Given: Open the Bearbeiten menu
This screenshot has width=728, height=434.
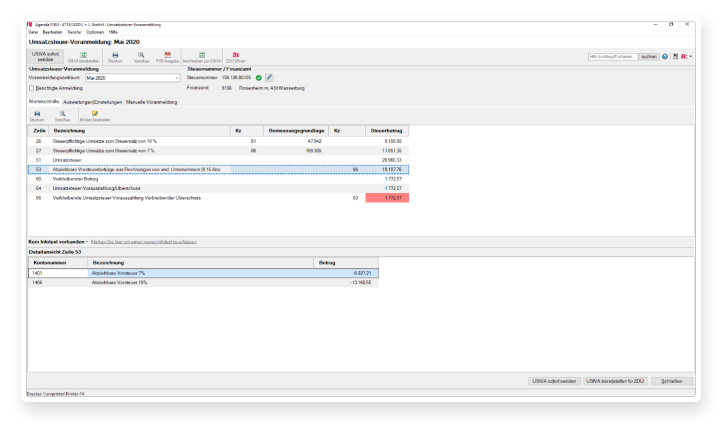Looking at the screenshot, I should tap(52, 32).
